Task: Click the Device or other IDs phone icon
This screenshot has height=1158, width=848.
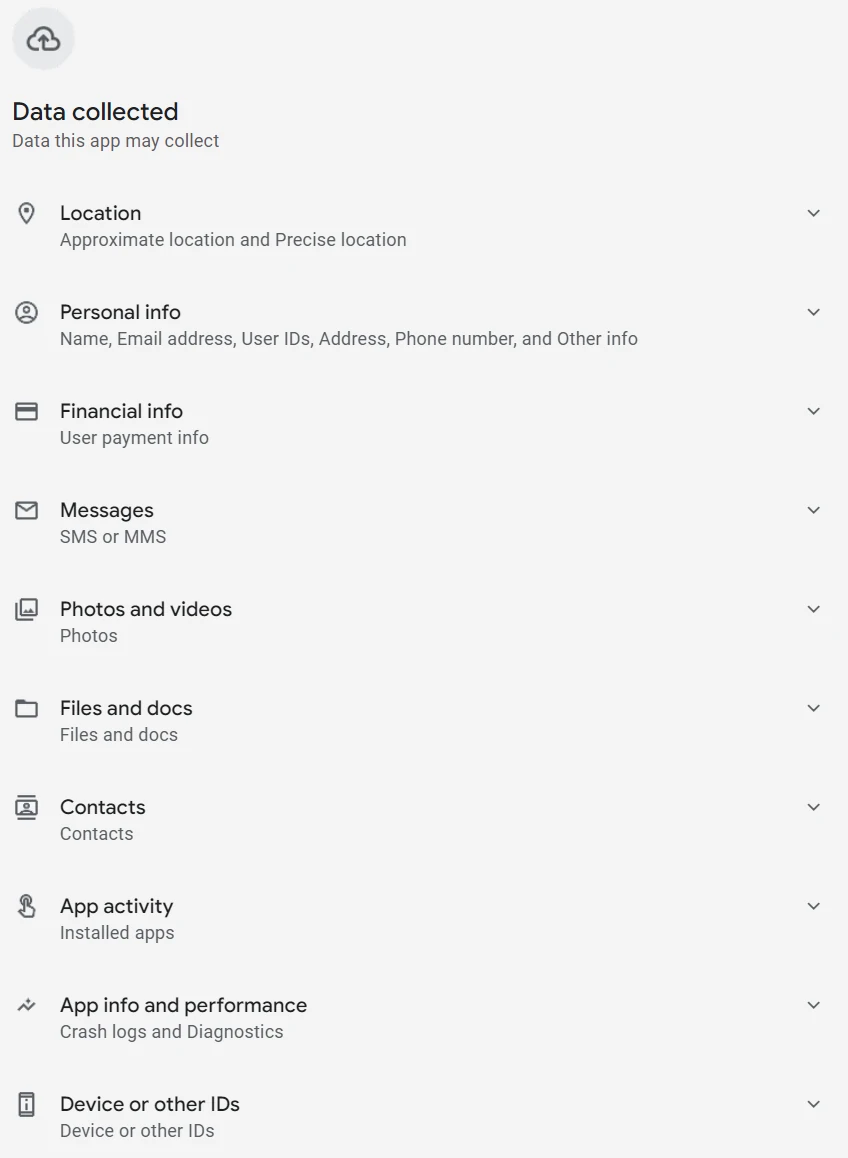Action: click(x=26, y=1104)
